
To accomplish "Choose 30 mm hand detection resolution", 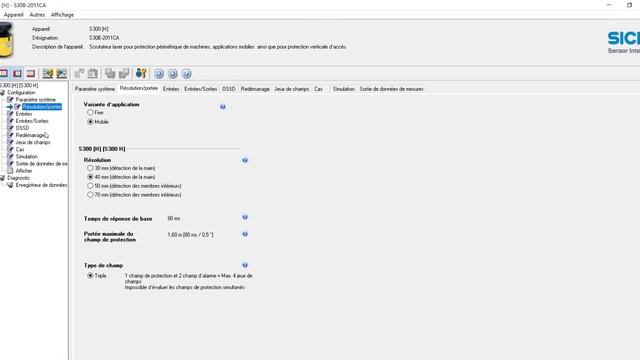I will 90,168.
